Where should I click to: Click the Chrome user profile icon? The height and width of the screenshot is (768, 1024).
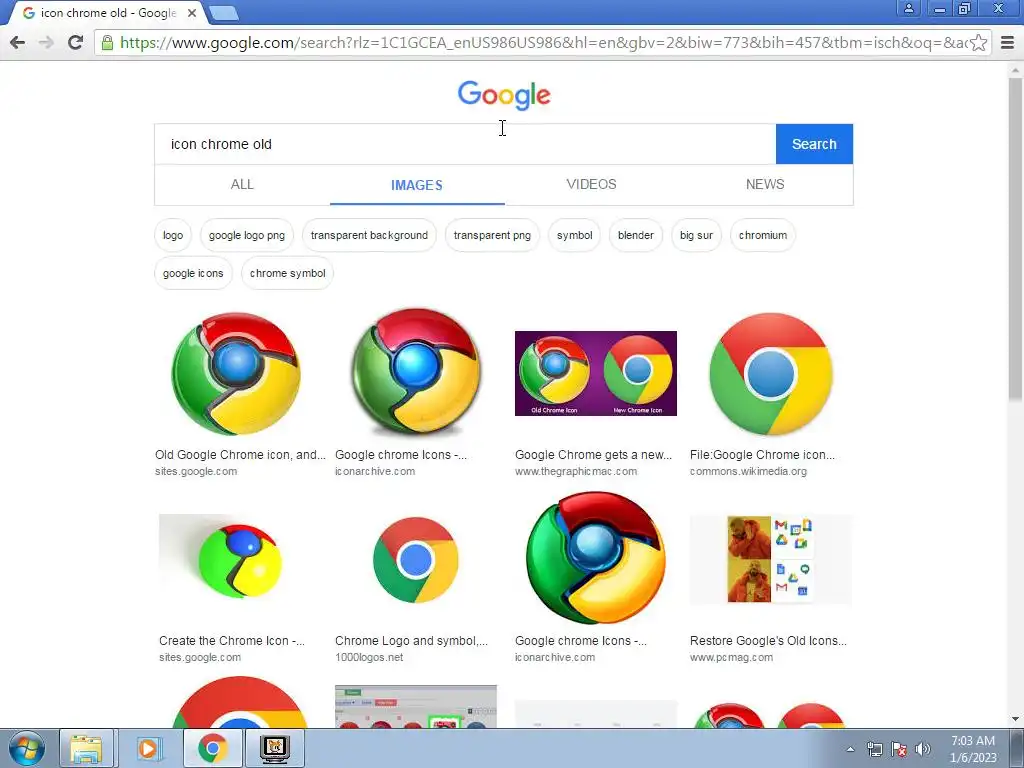[908, 8]
